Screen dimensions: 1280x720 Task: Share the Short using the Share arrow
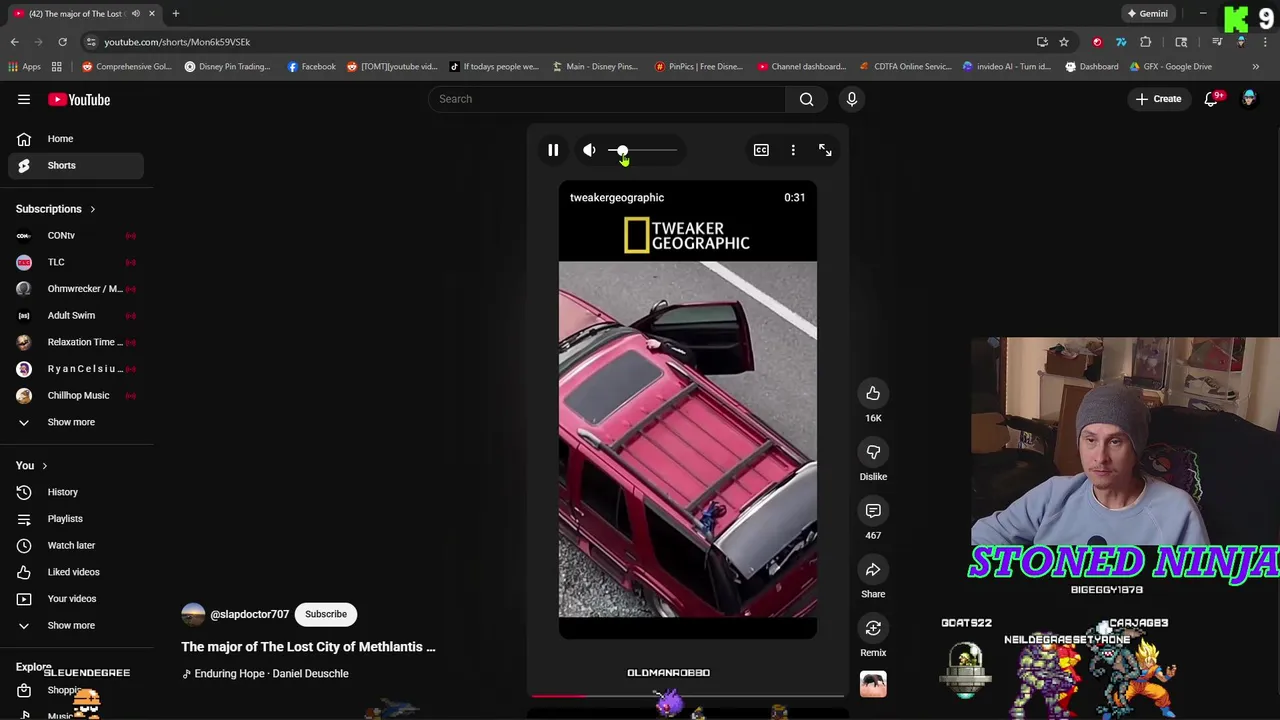click(873, 570)
